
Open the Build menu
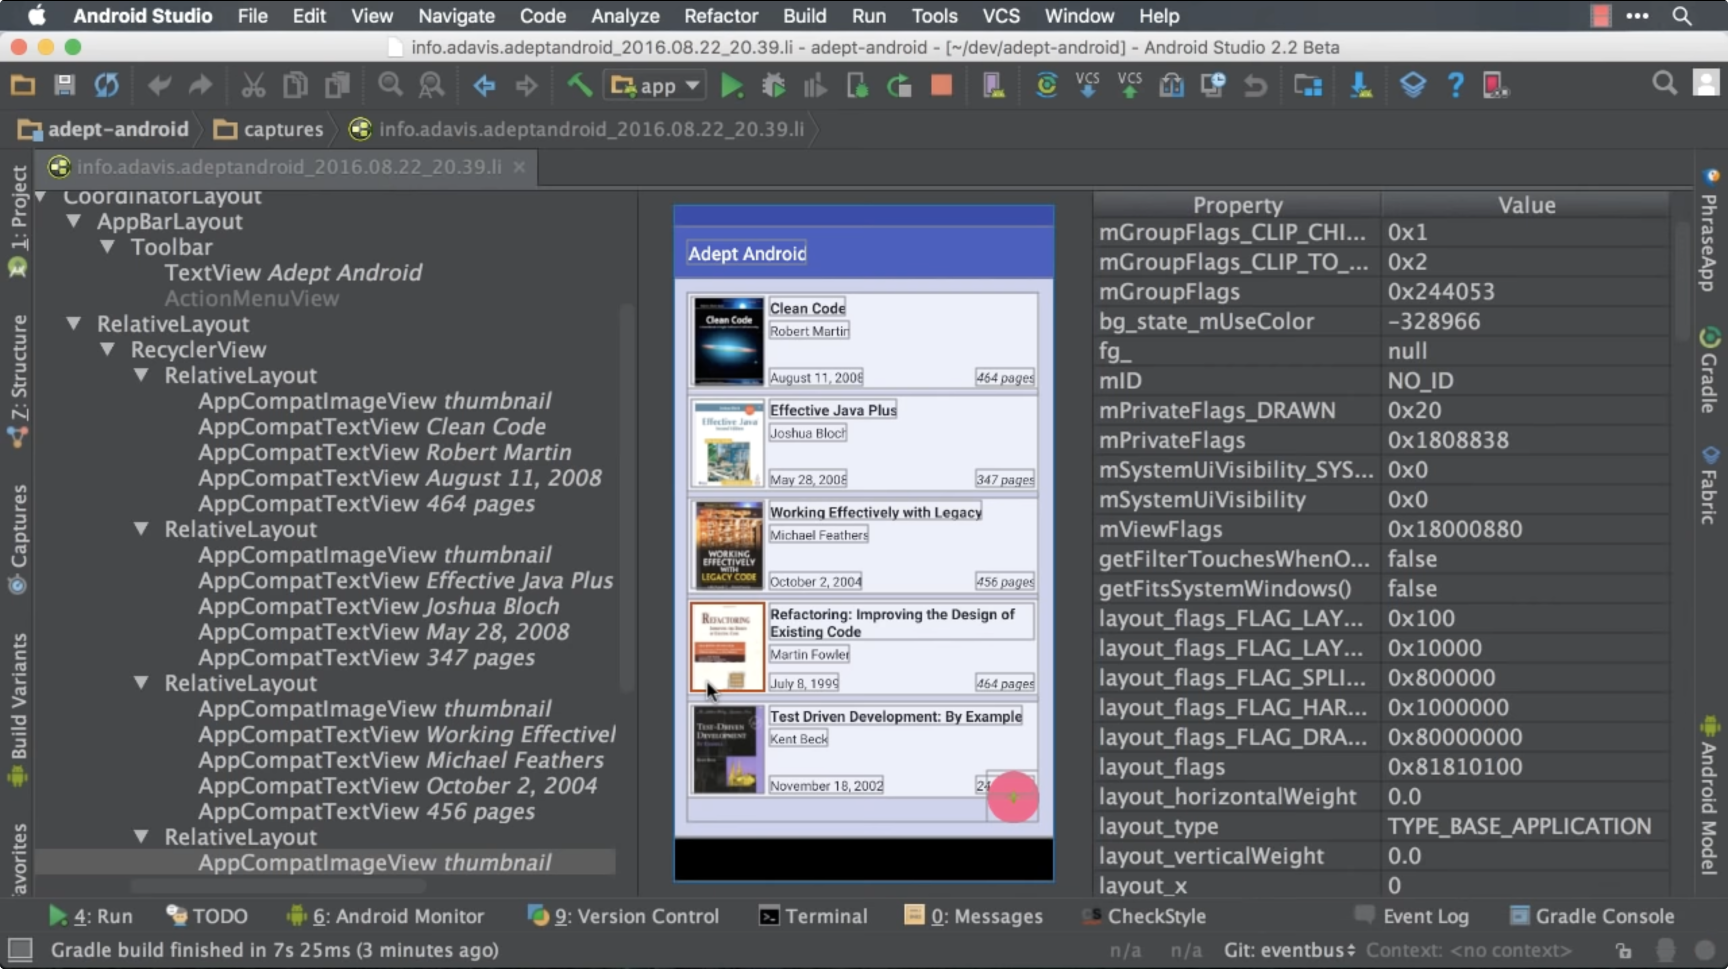pos(804,16)
